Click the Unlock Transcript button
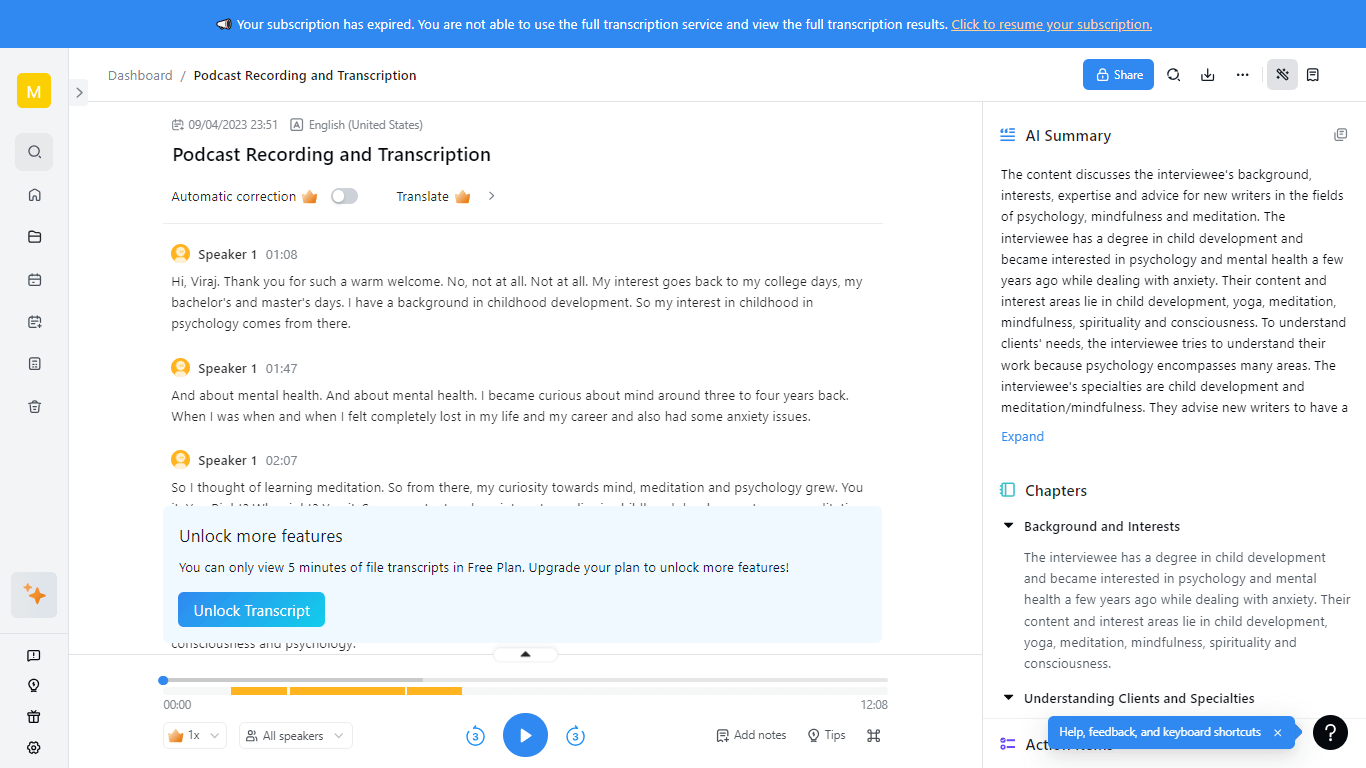Screen dimensions: 1366x768 tap(251, 610)
